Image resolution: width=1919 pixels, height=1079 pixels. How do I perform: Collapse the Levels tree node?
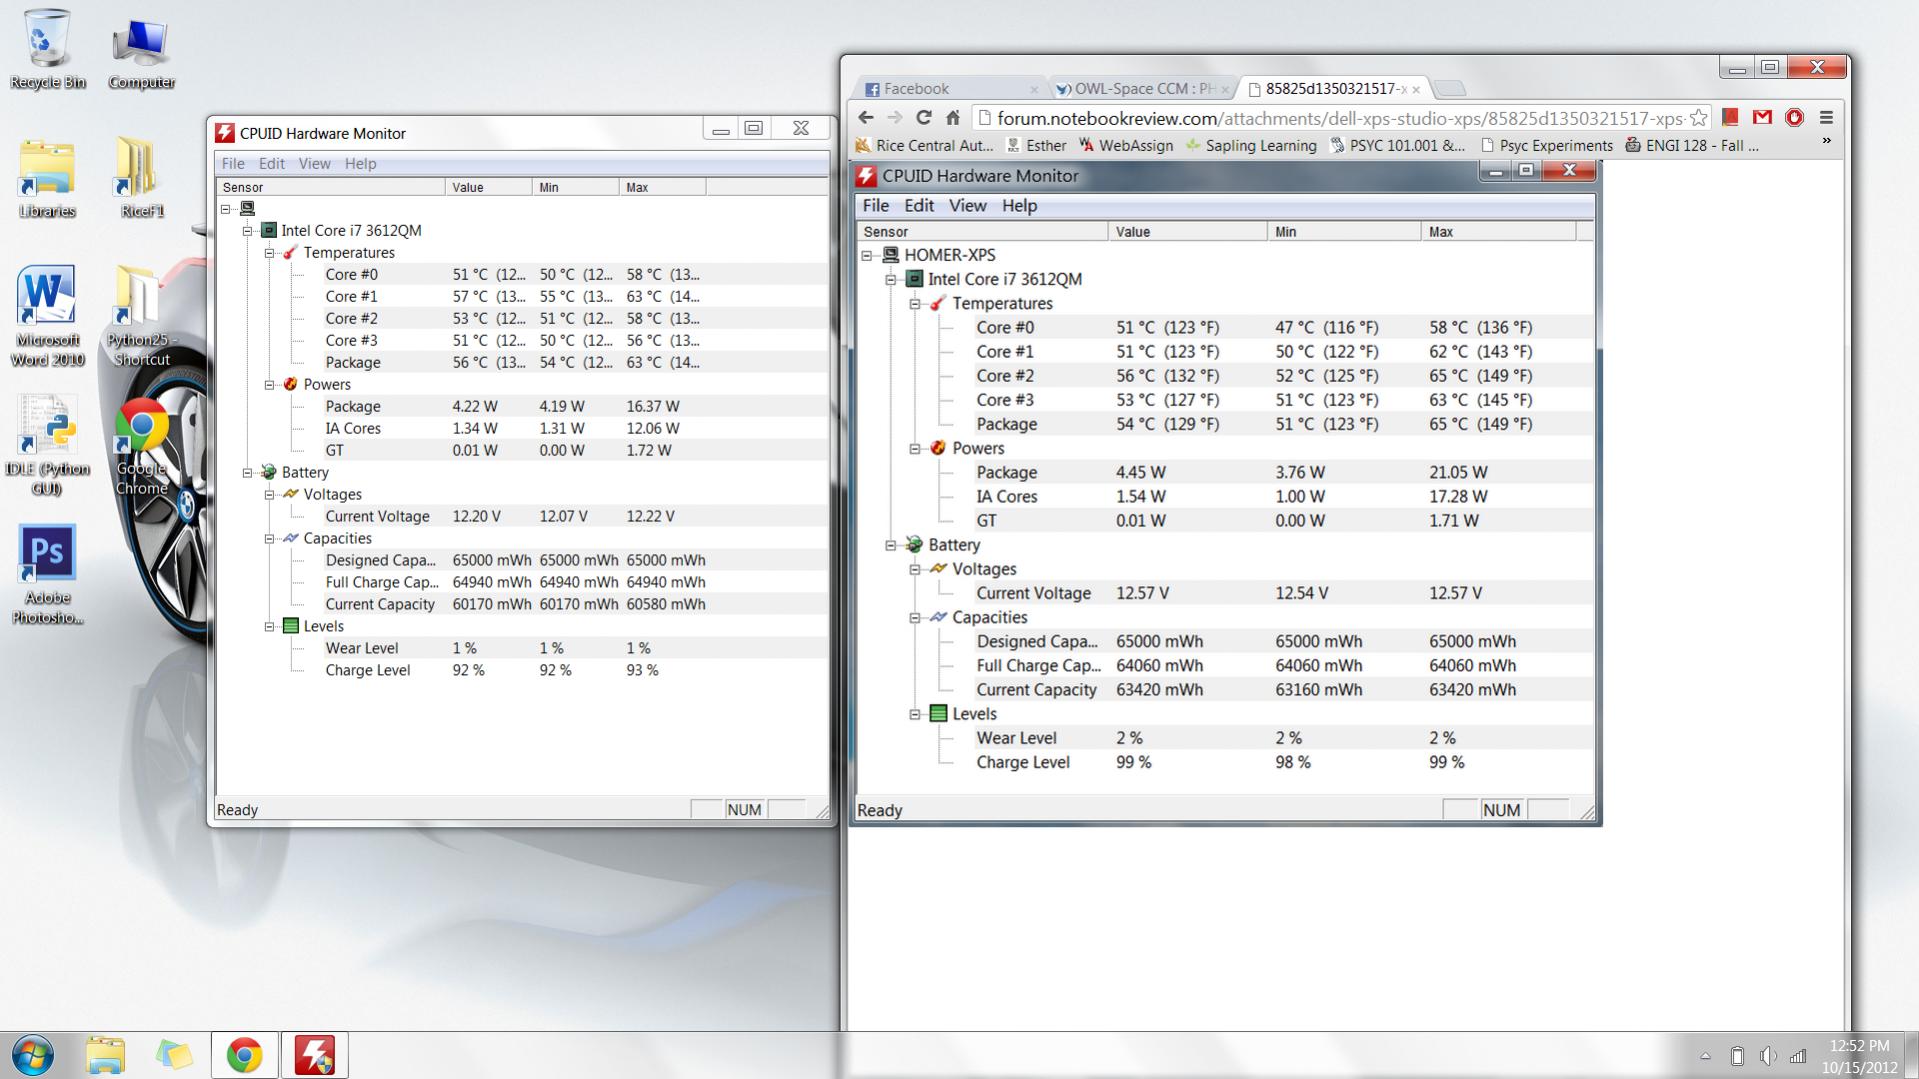(269, 627)
